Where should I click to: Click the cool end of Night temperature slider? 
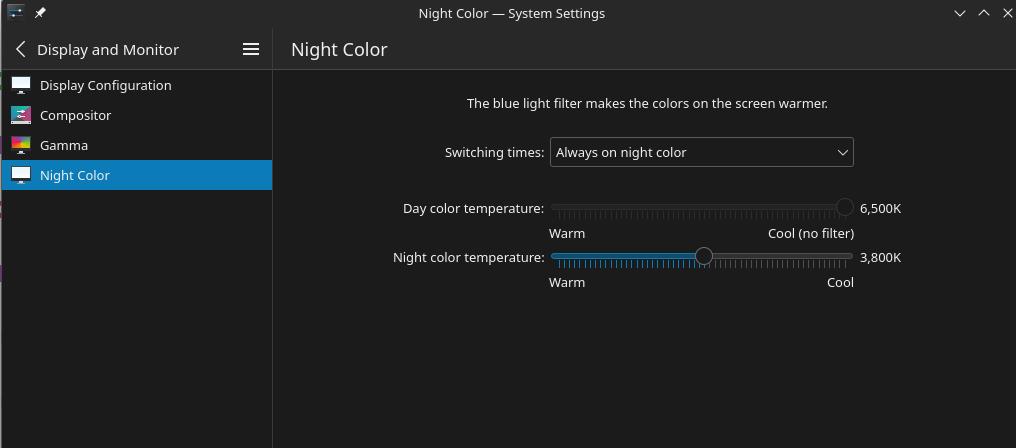(x=851, y=257)
